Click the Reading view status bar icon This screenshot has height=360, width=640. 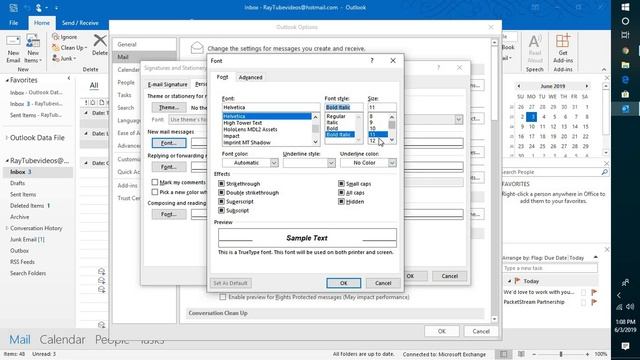point(521,354)
